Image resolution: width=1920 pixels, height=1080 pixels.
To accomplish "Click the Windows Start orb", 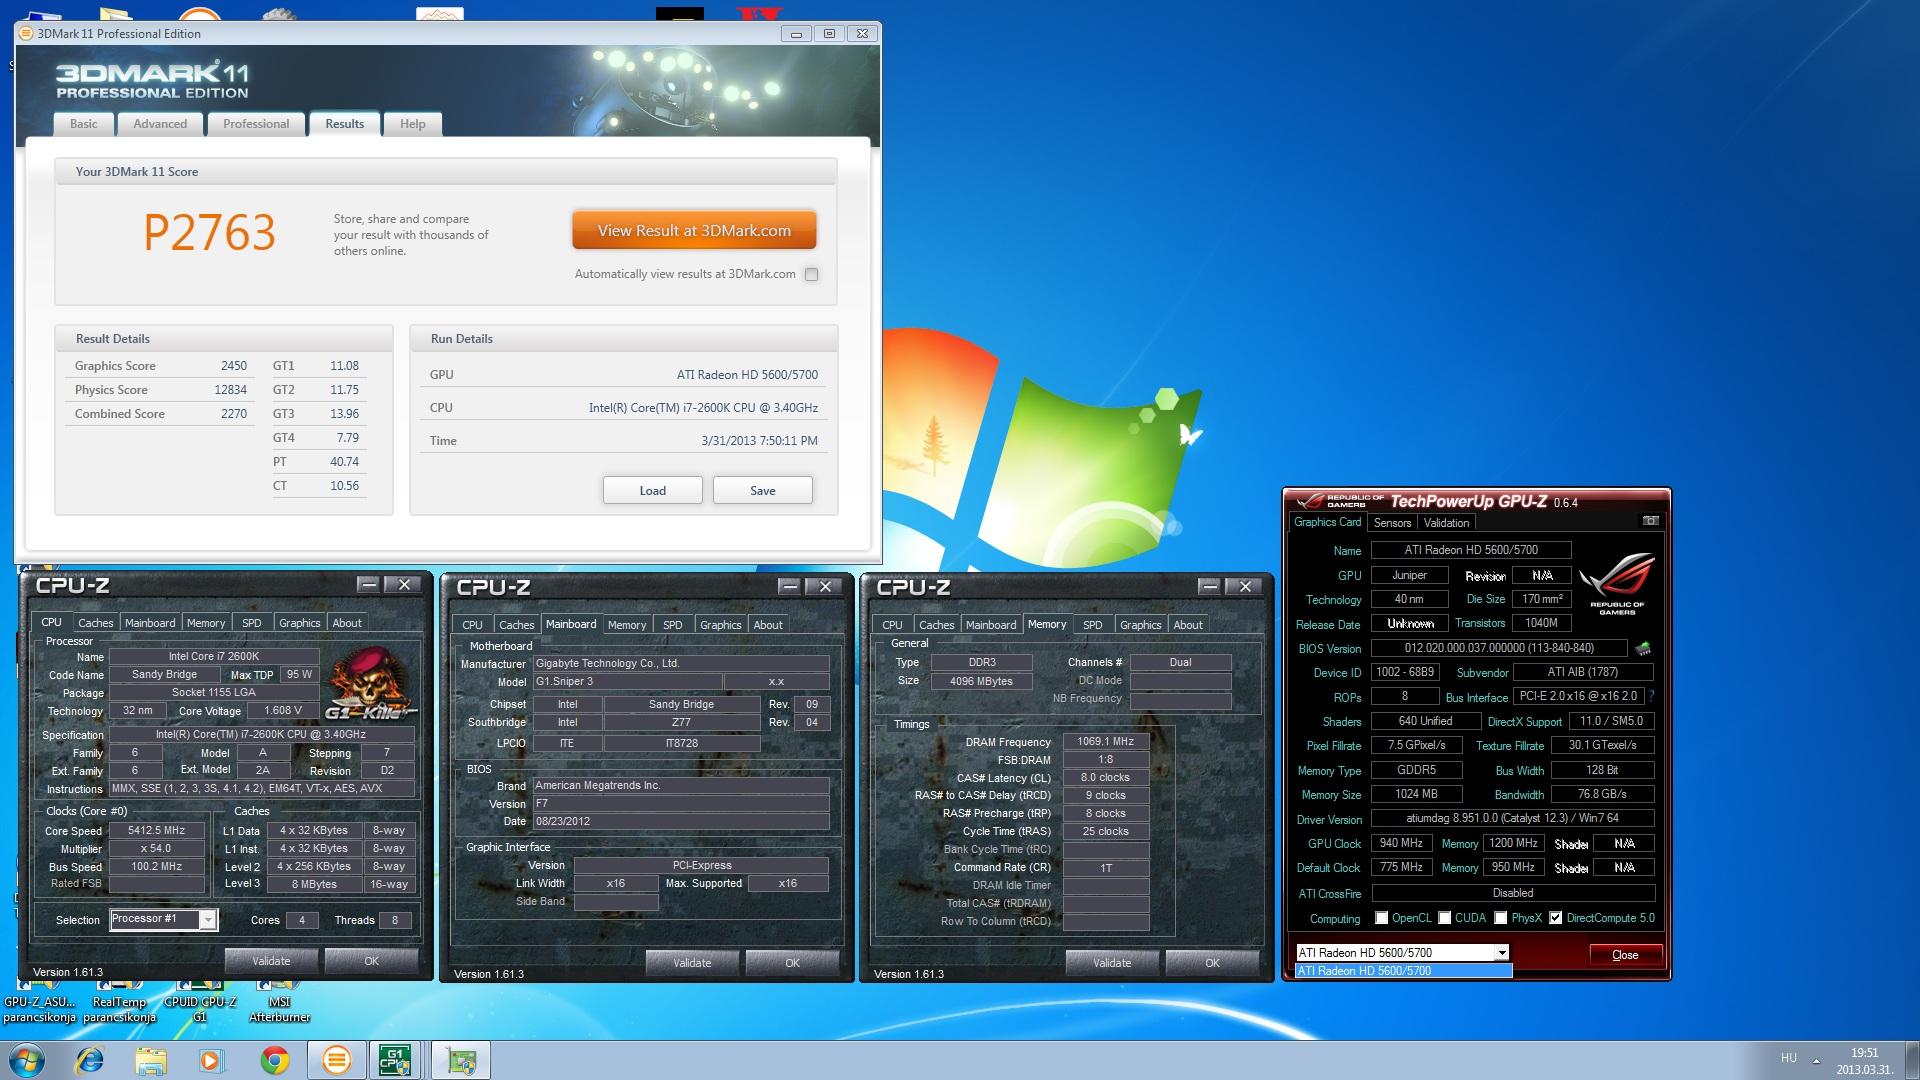I will tap(26, 1060).
